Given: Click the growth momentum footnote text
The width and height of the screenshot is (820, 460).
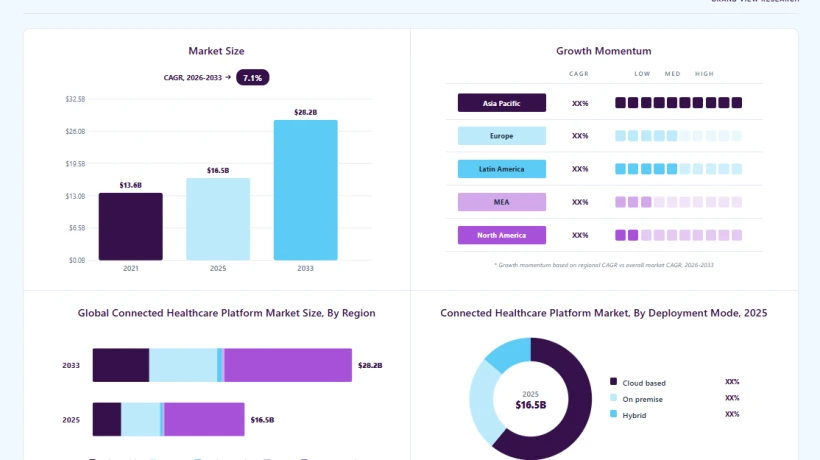Looking at the screenshot, I should (603, 265).
